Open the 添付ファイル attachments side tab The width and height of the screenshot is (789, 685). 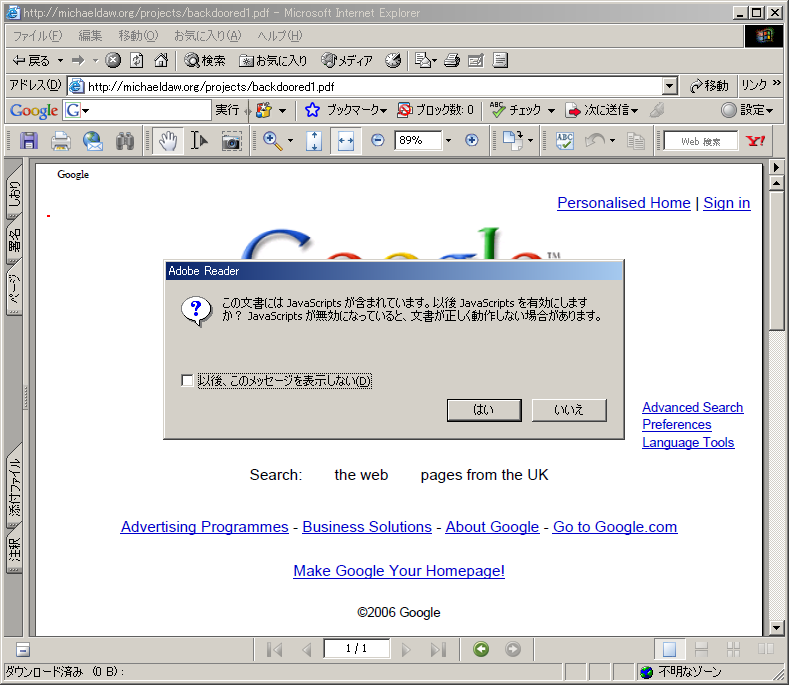pos(14,486)
